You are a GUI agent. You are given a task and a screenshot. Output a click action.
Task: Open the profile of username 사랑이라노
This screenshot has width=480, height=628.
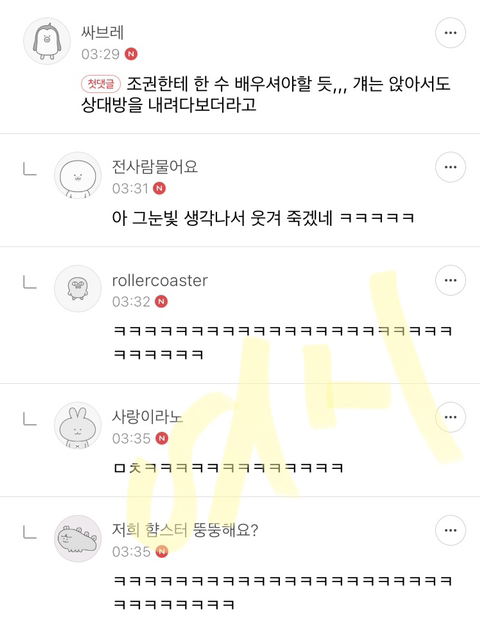click(147, 417)
